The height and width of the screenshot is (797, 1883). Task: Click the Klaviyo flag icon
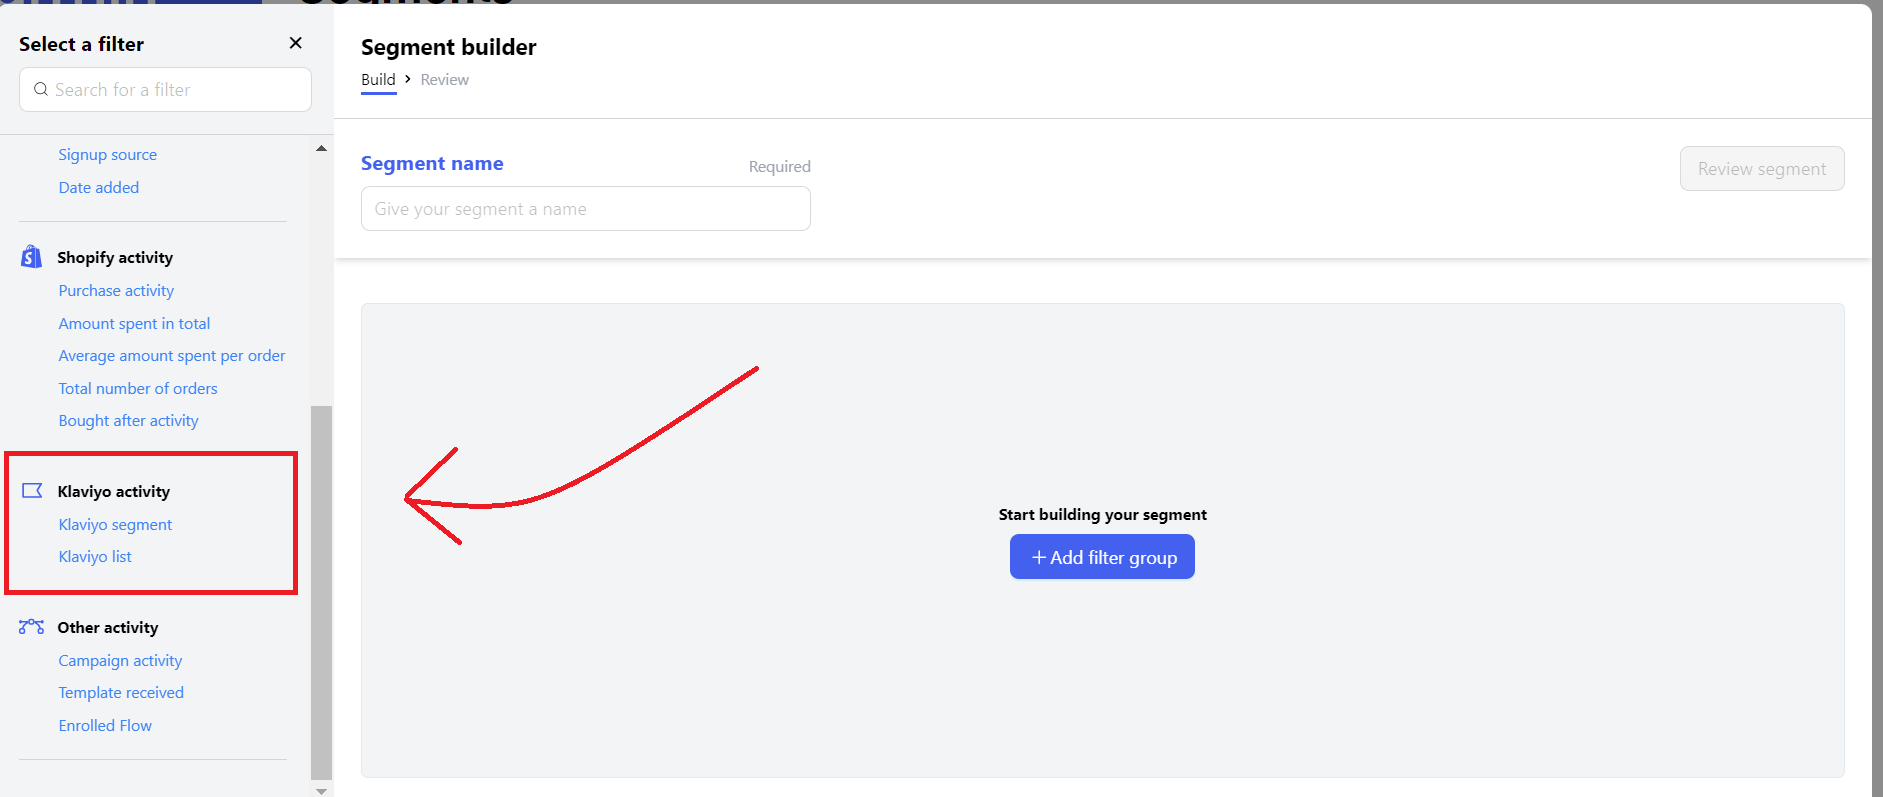point(32,491)
